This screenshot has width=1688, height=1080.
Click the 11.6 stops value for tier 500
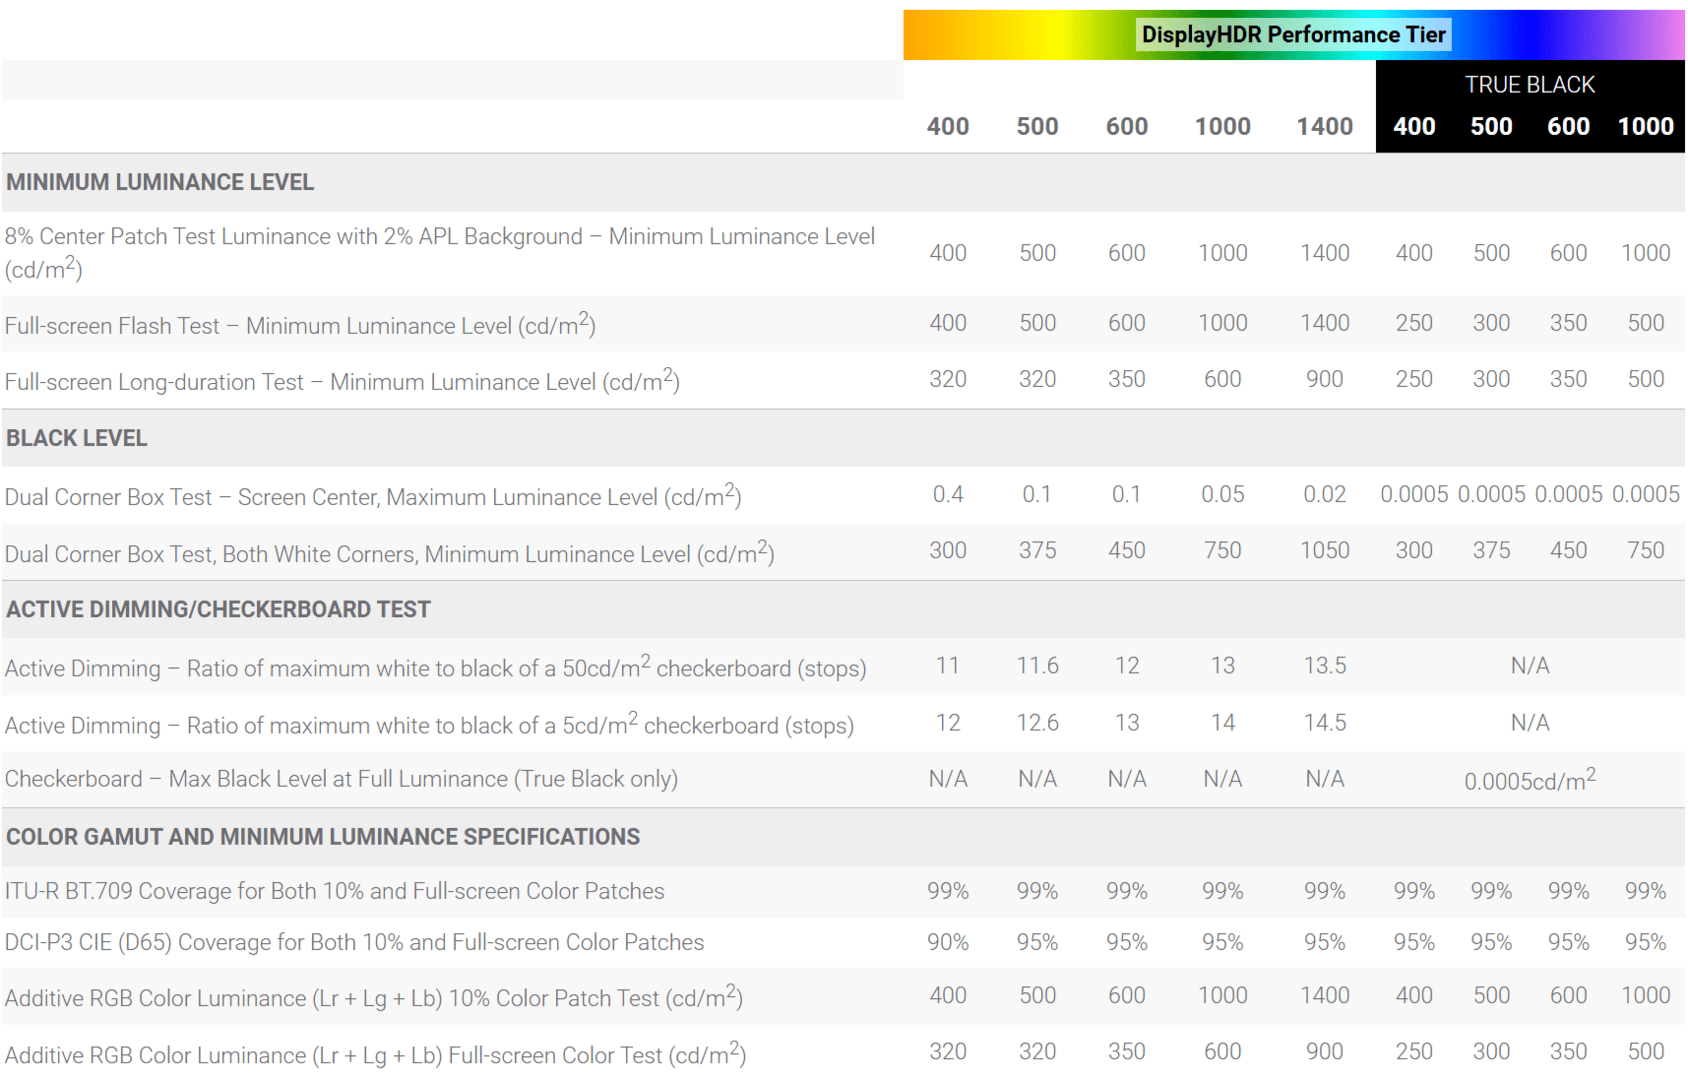tap(1037, 666)
